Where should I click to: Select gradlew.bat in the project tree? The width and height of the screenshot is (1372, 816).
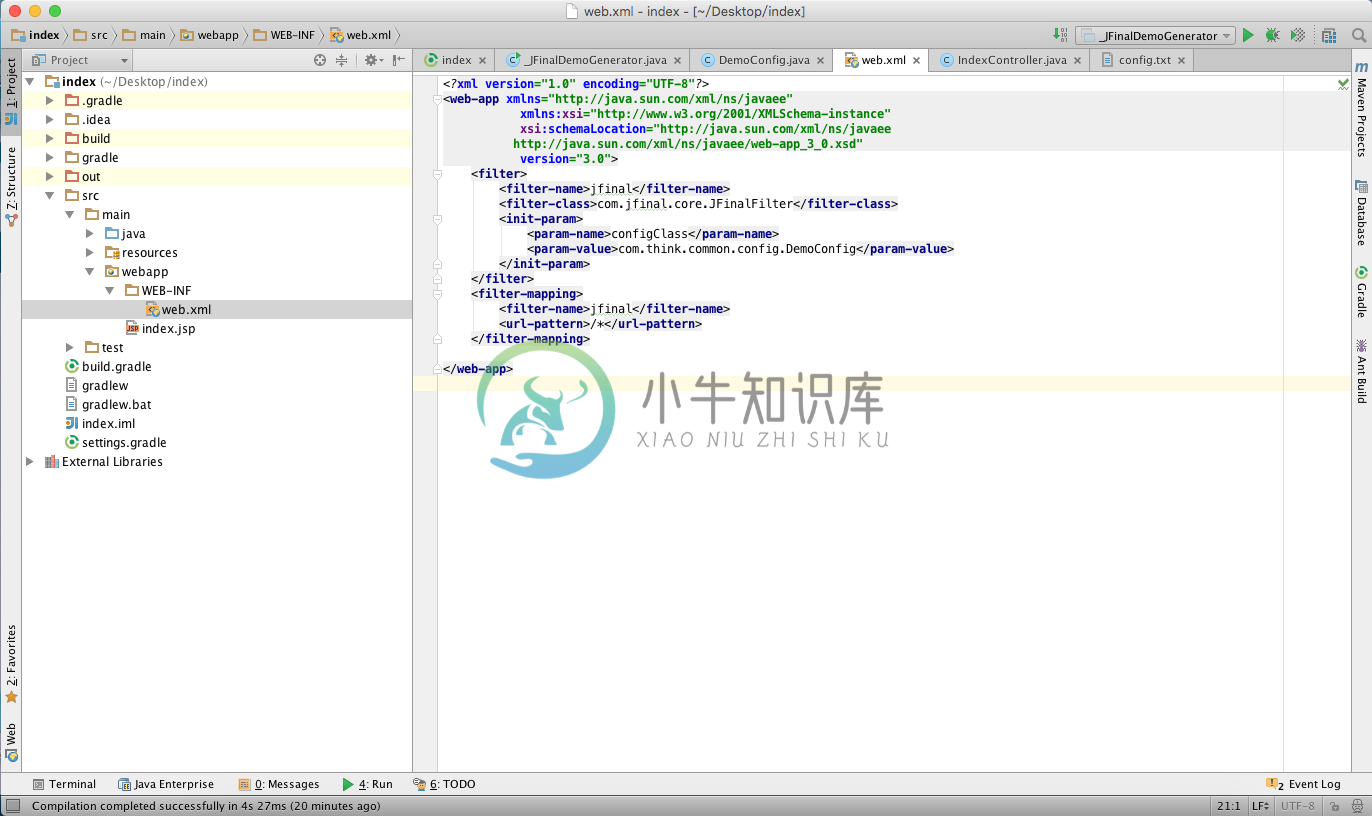(x=108, y=404)
